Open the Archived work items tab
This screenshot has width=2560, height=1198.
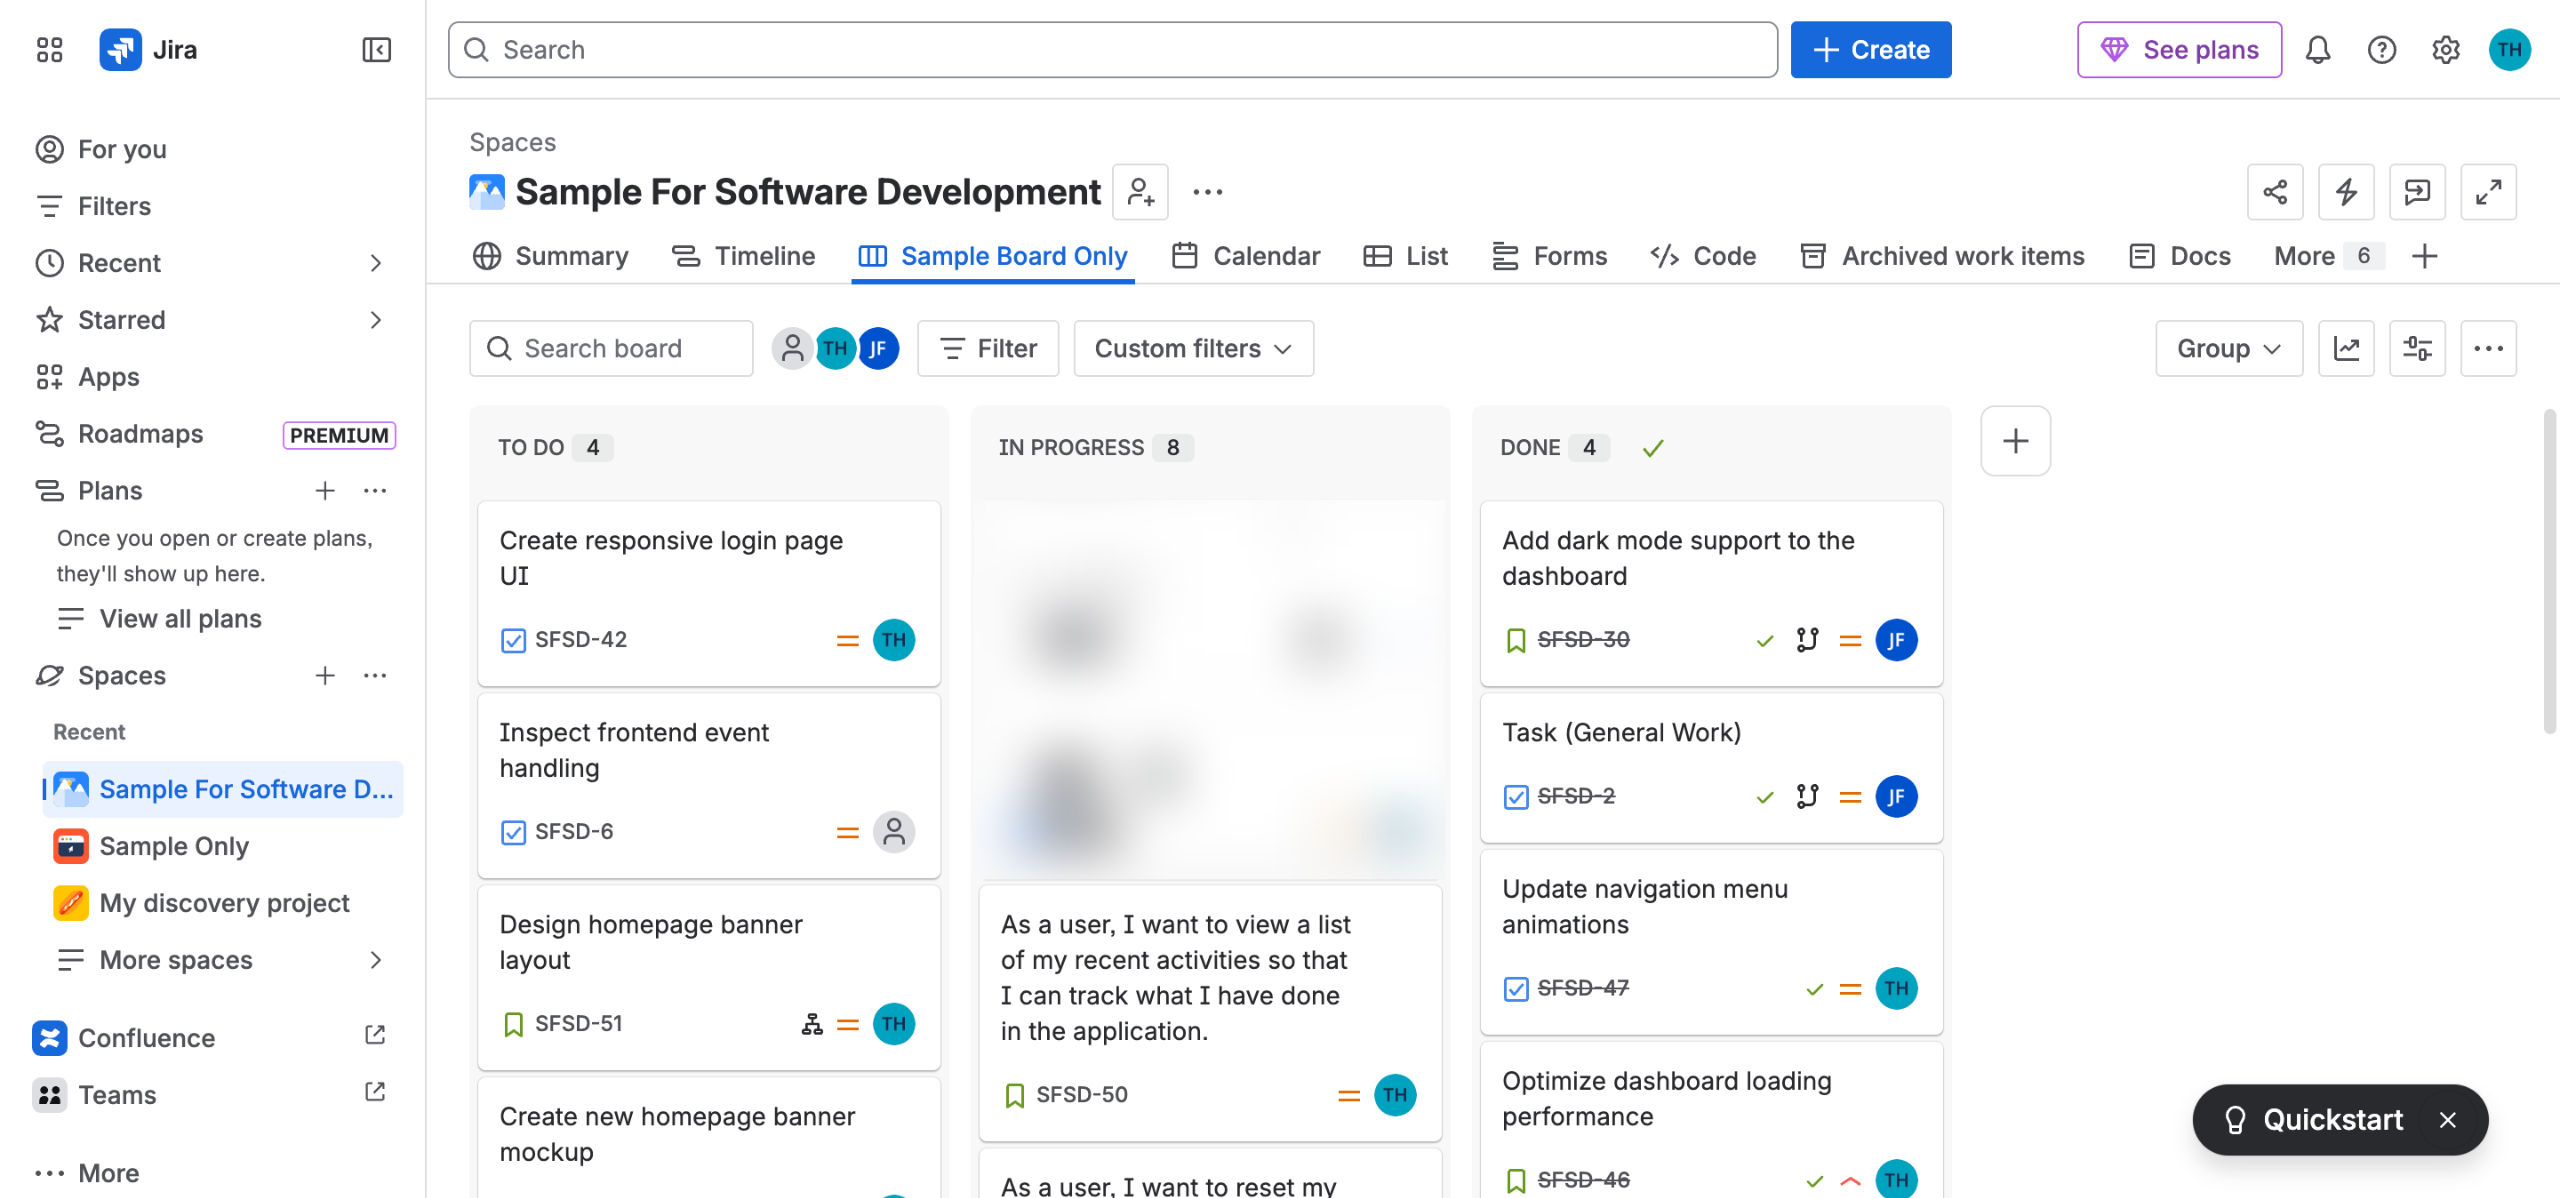pos(1942,256)
